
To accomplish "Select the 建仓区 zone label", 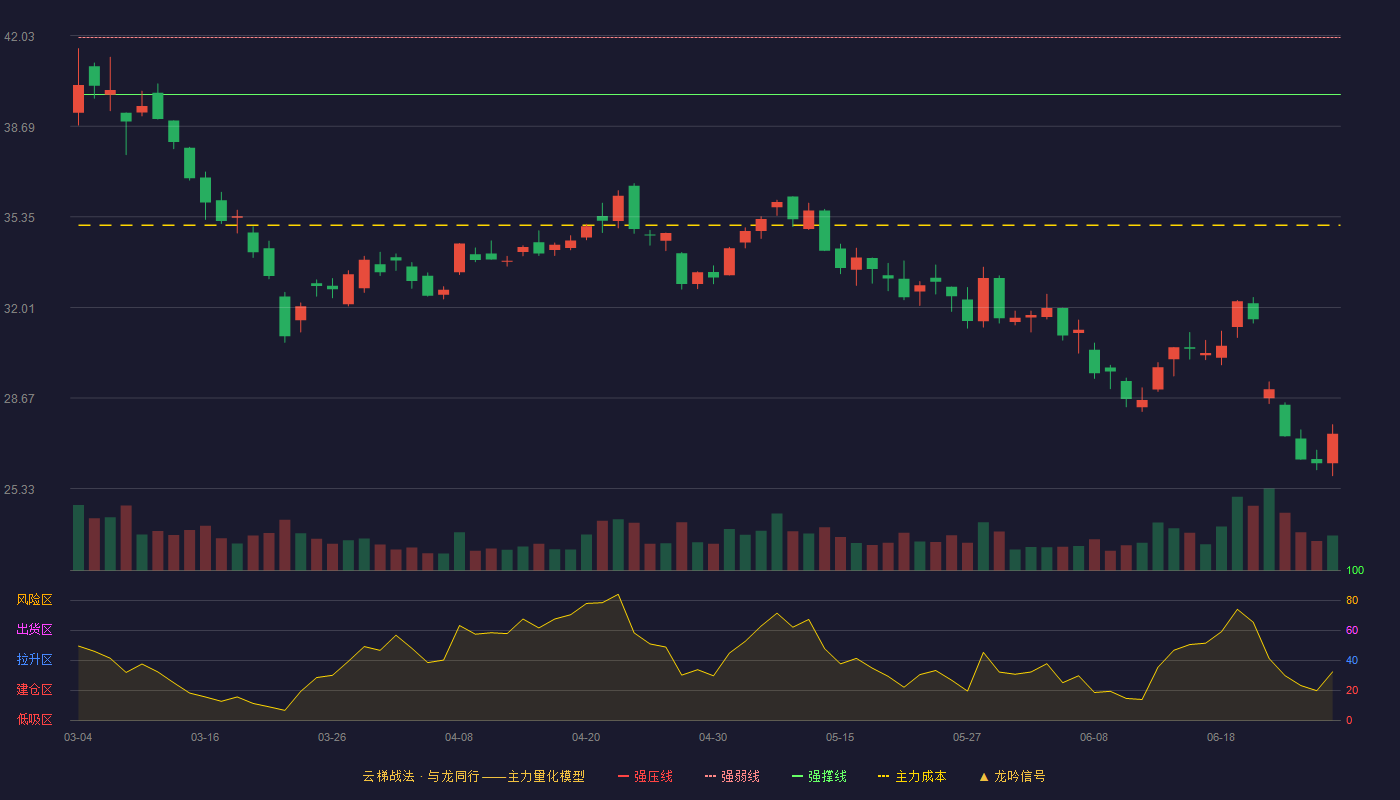I will [x=34, y=690].
